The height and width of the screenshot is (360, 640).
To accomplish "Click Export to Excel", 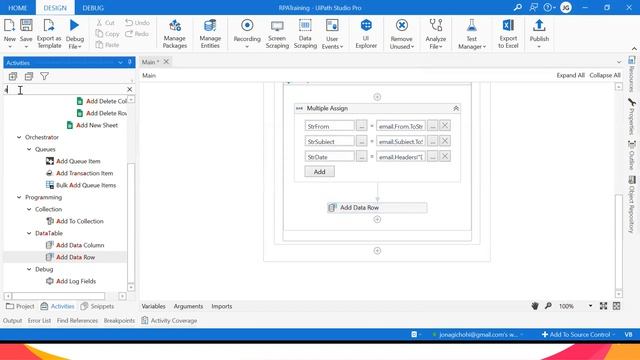I will [x=508, y=34].
